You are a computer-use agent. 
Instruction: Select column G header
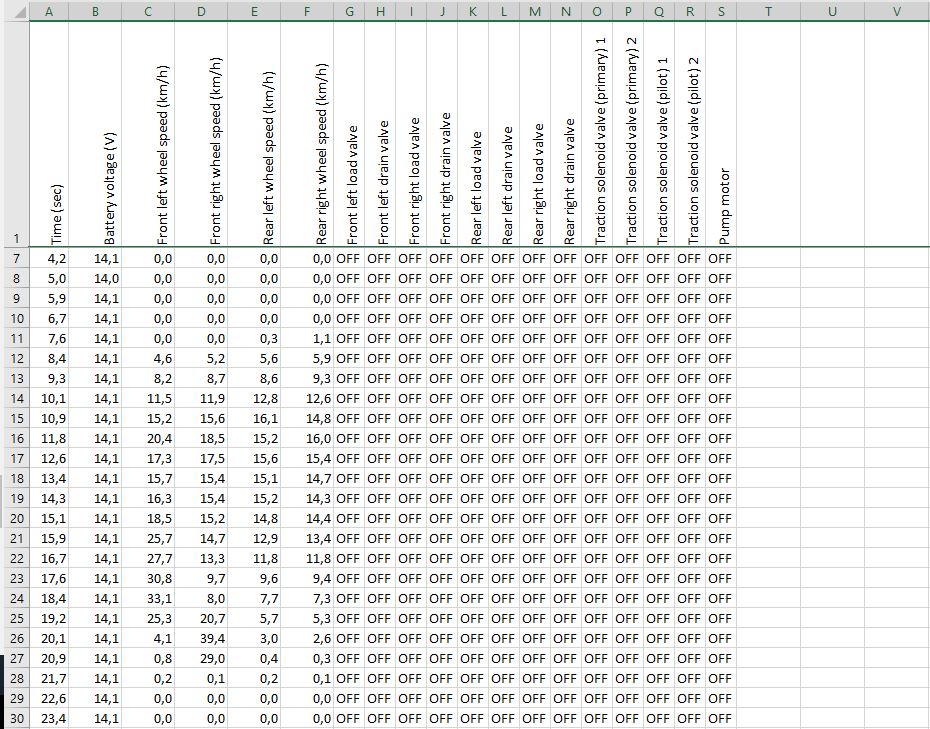349,11
